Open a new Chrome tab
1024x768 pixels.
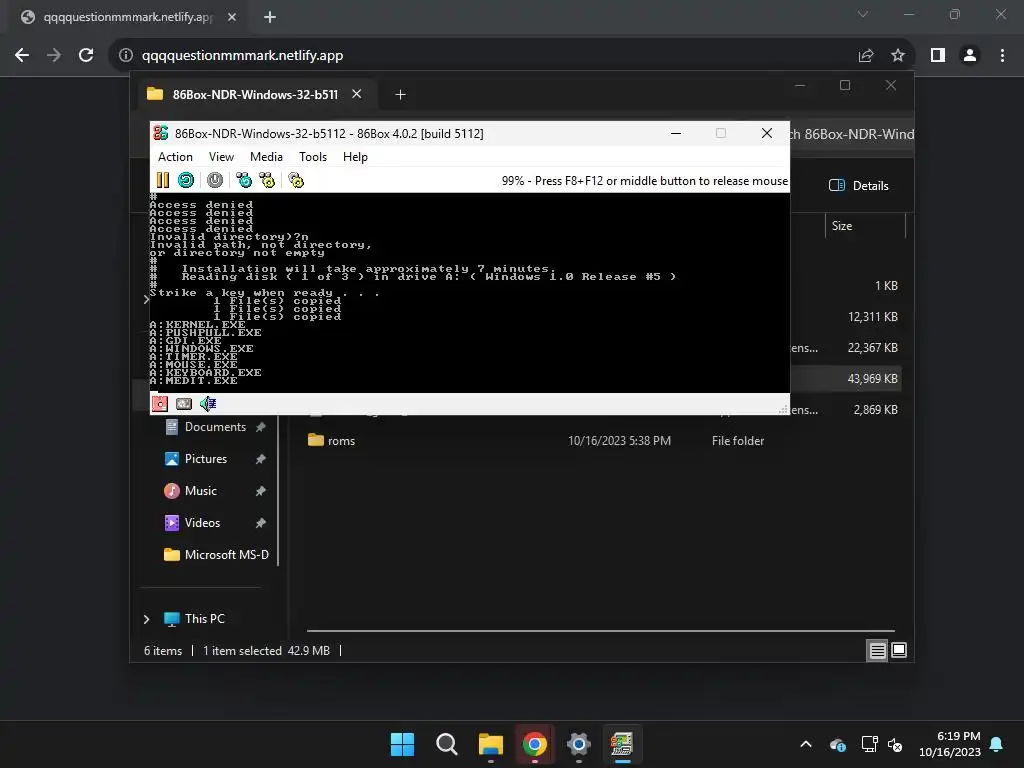(270, 17)
